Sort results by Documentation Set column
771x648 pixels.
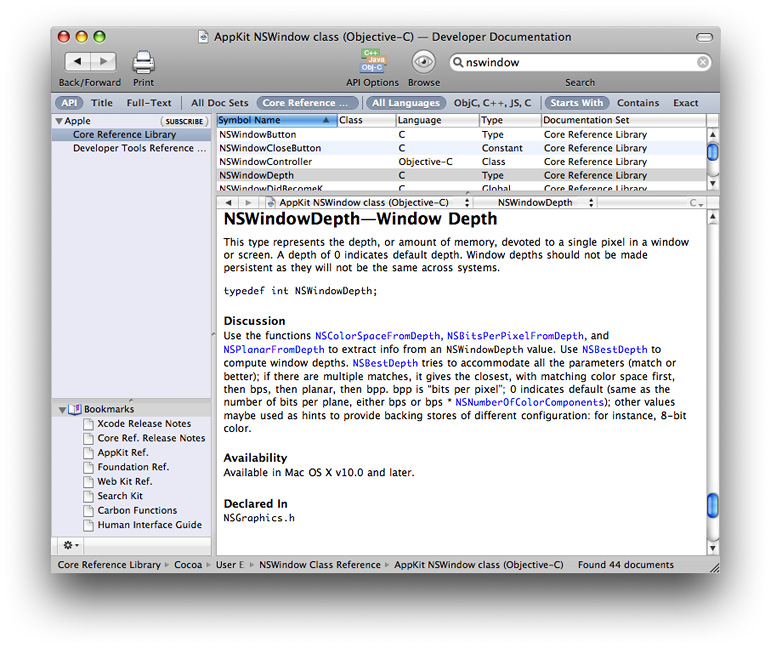pos(623,120)
